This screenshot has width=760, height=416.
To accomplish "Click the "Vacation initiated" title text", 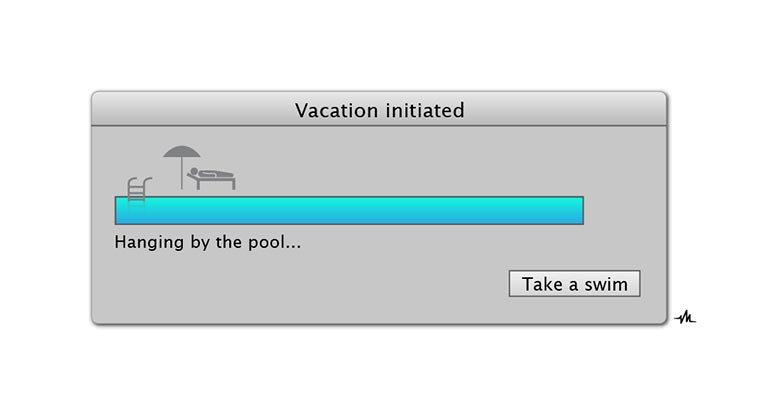I will 379,110.
